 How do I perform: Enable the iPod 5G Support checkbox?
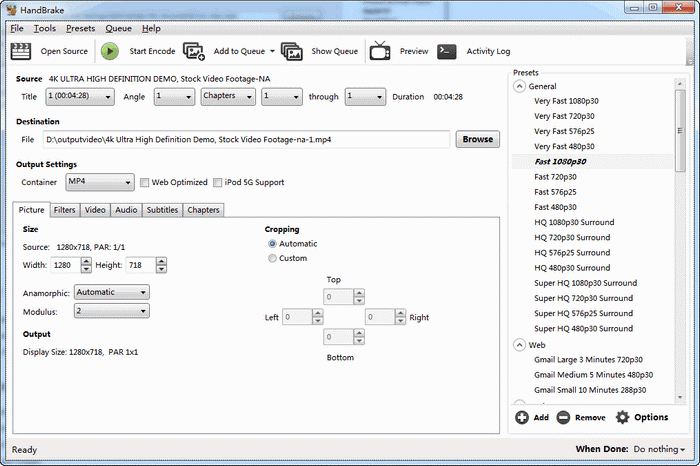(217, 183)
